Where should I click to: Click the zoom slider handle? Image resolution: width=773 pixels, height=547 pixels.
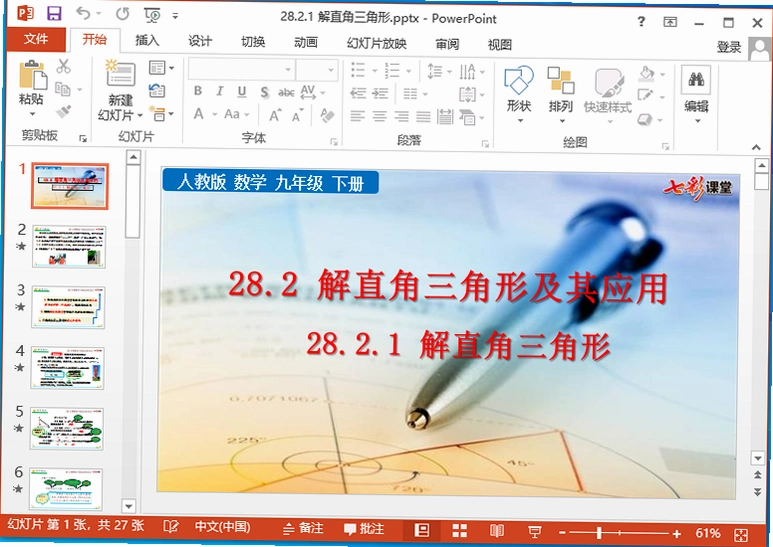click(x=599, y=533)
